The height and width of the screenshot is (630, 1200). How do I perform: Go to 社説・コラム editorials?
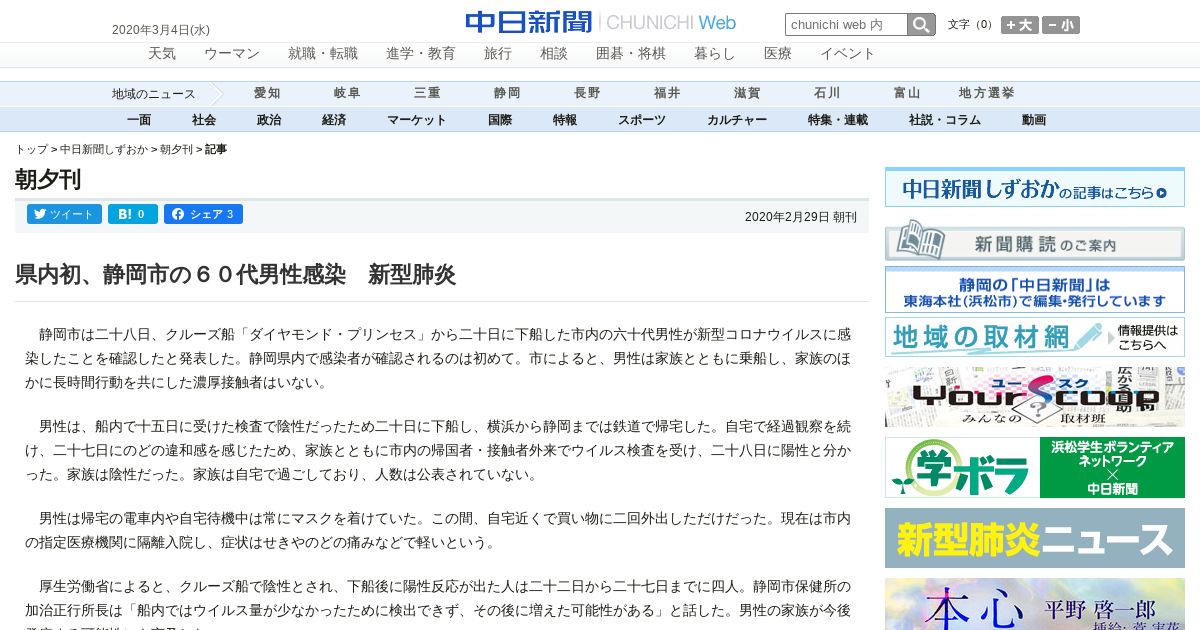945,120
